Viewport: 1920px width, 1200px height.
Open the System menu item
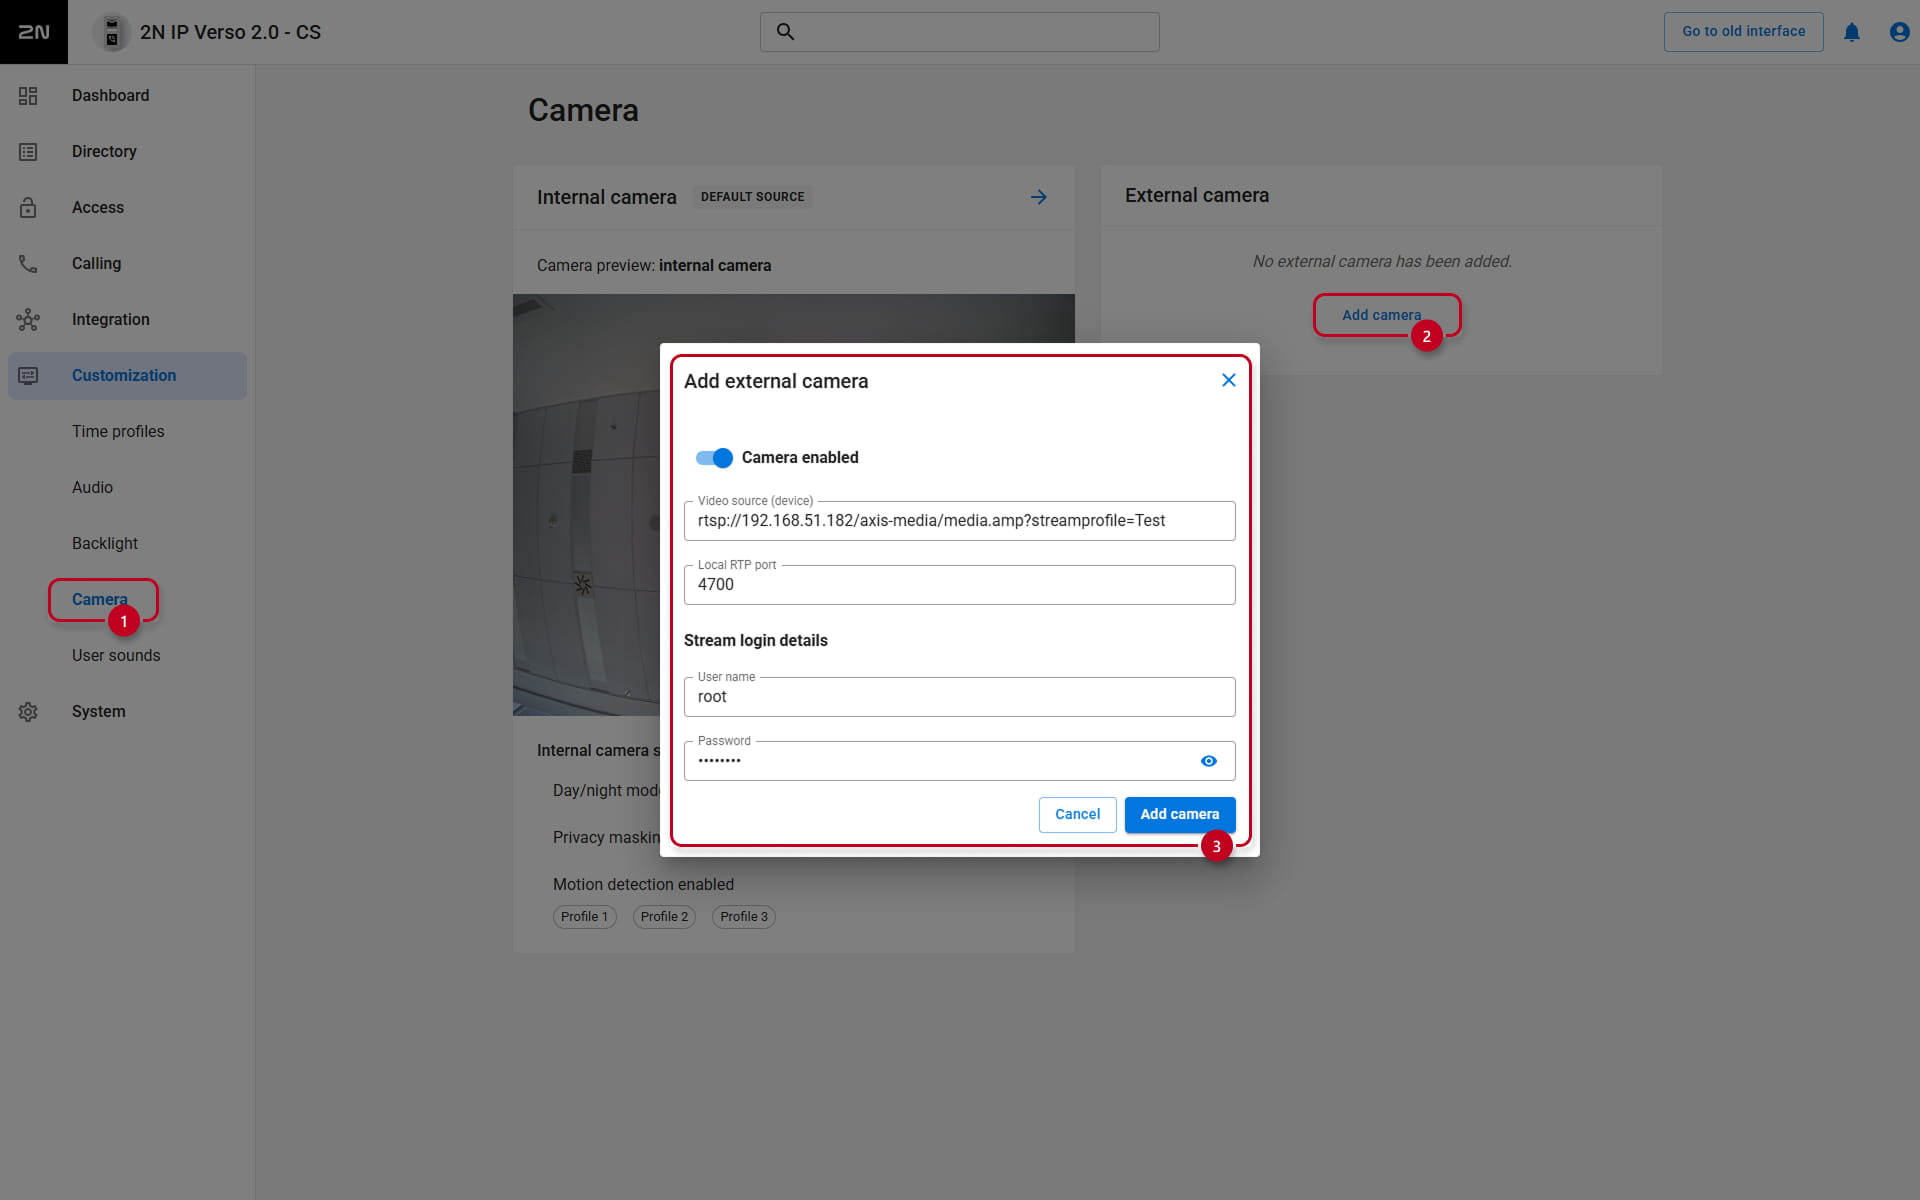click(x=127, y=712)
